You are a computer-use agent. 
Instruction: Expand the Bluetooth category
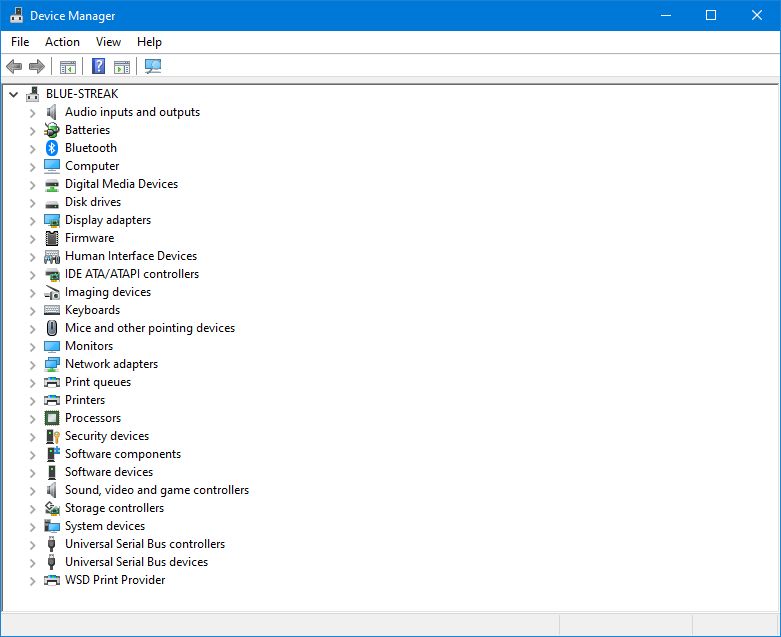click(x=32, y=148)
